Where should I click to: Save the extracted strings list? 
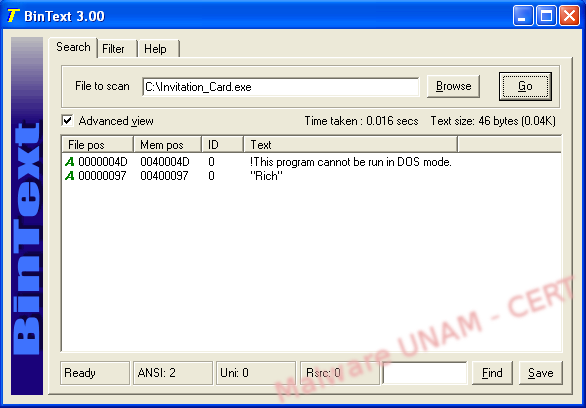point(540,373)
